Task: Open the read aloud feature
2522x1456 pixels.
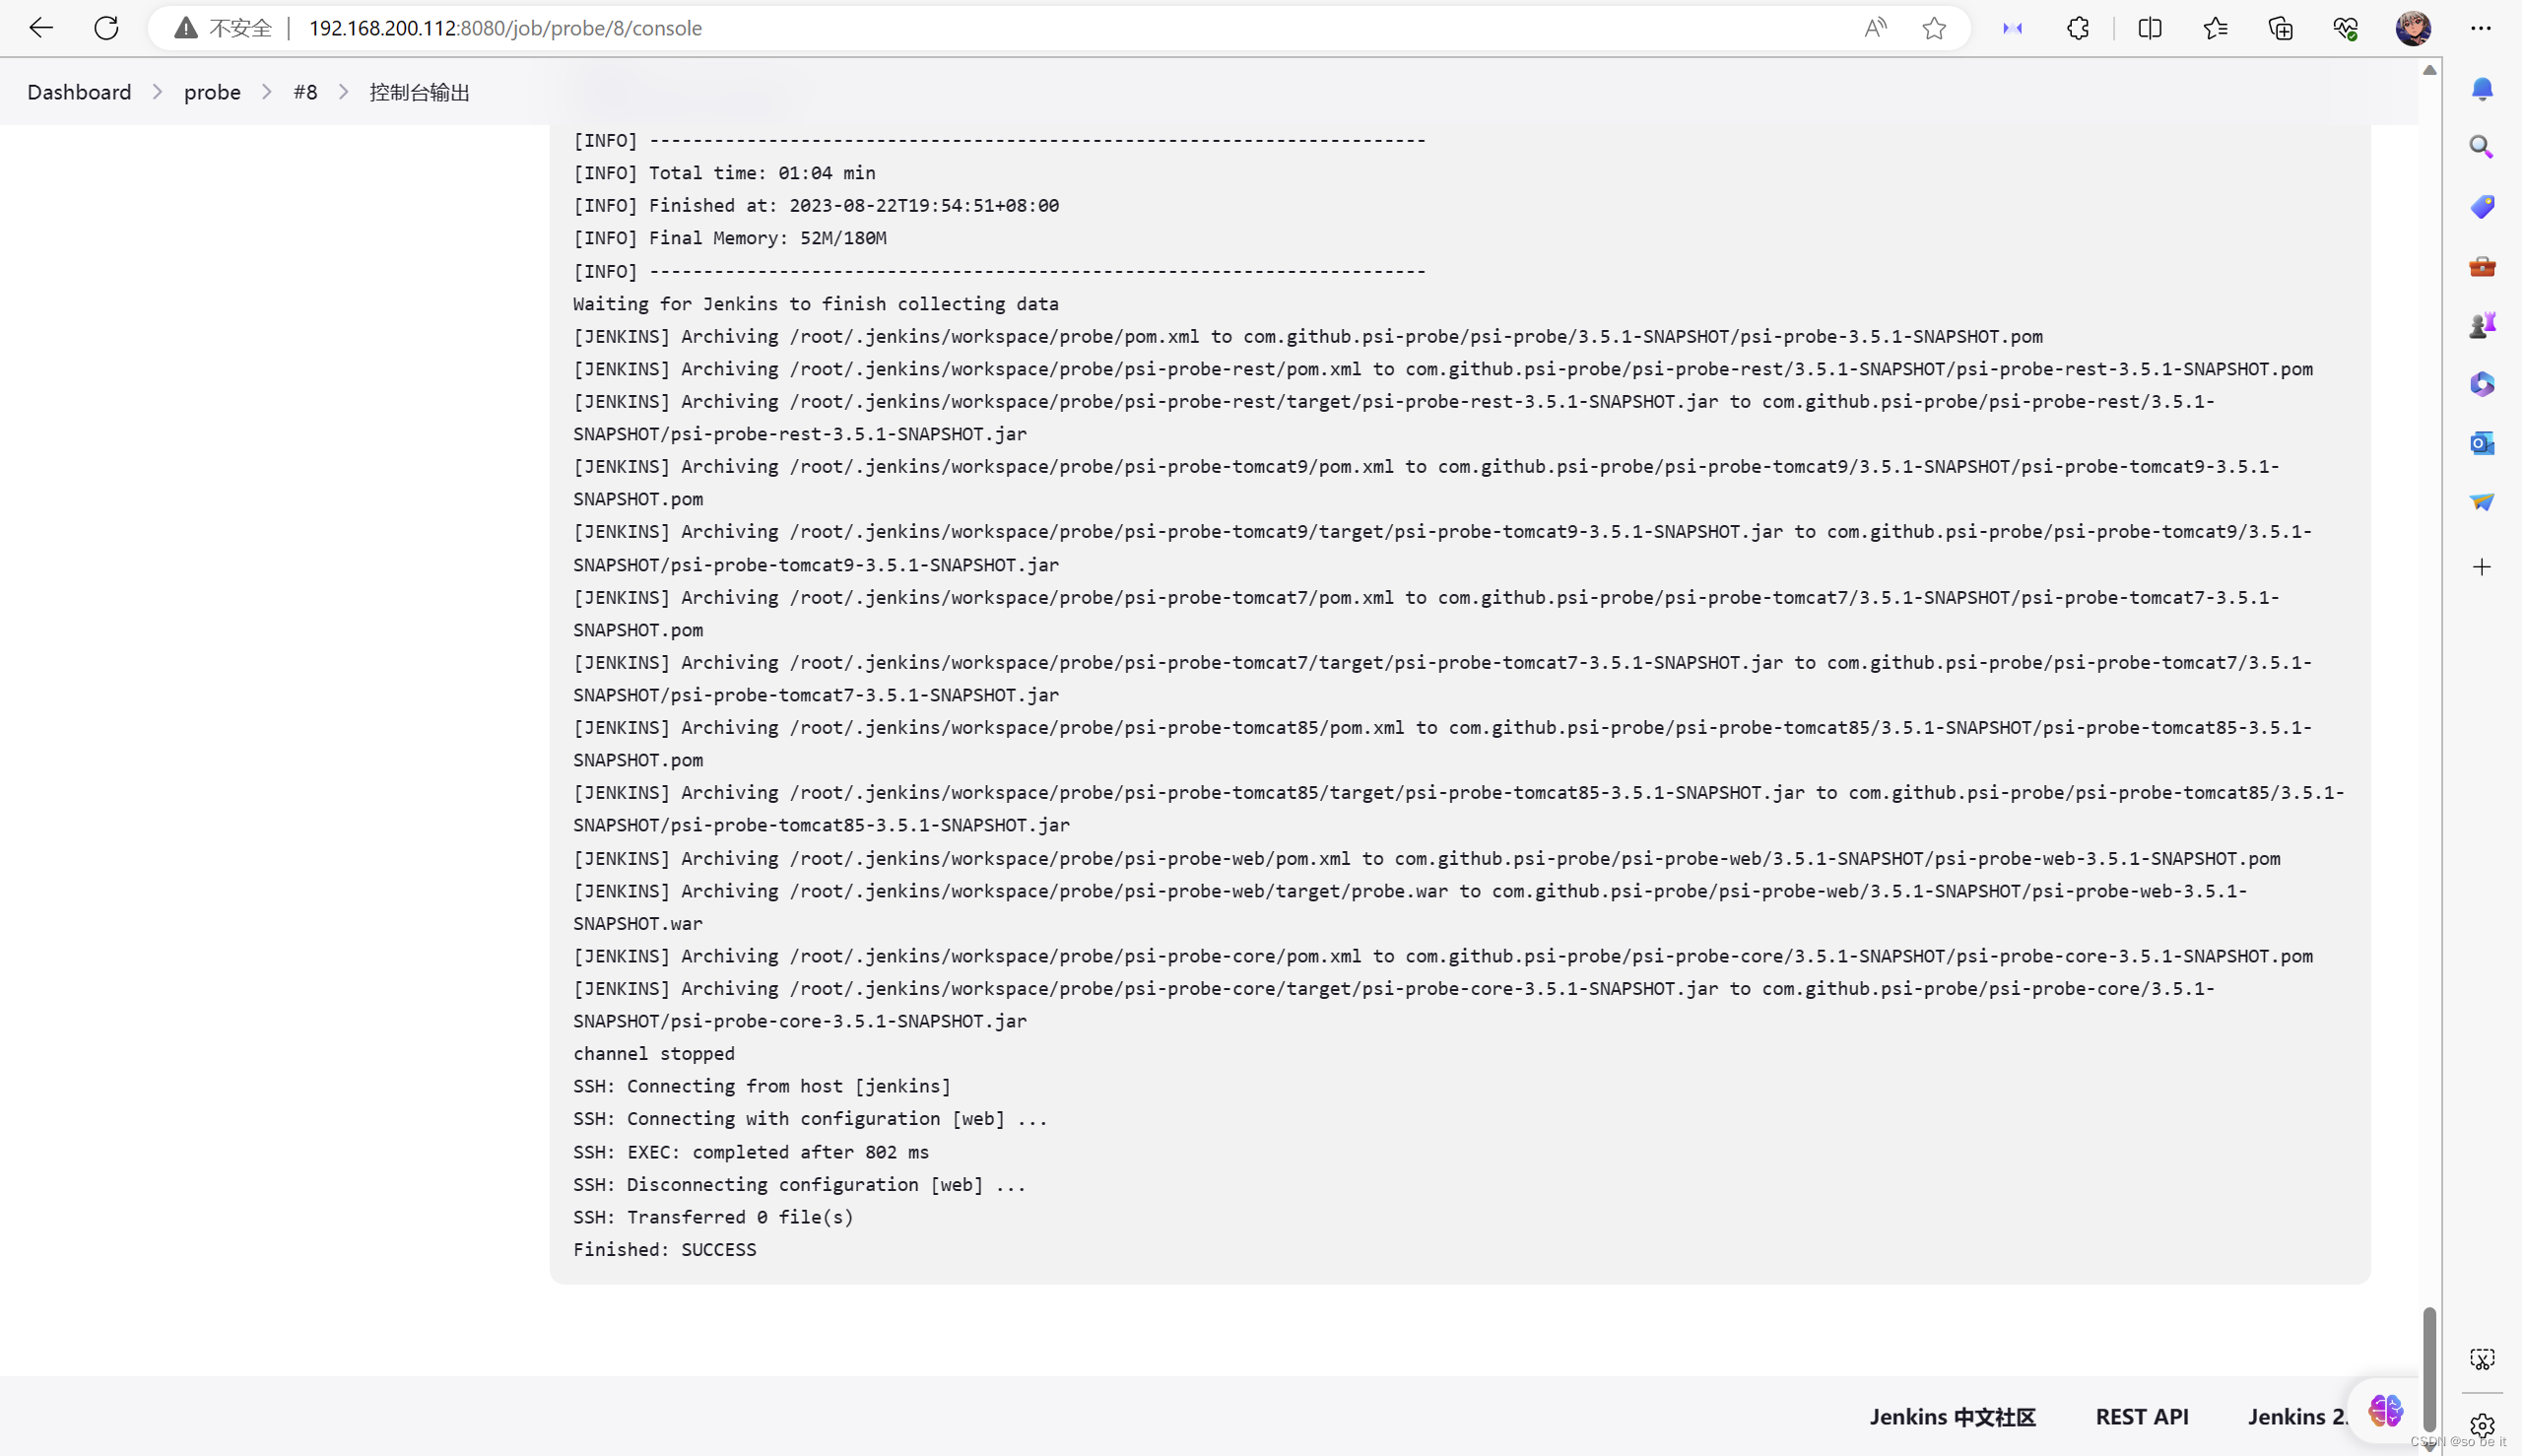Action: [x=1875, y=28]
